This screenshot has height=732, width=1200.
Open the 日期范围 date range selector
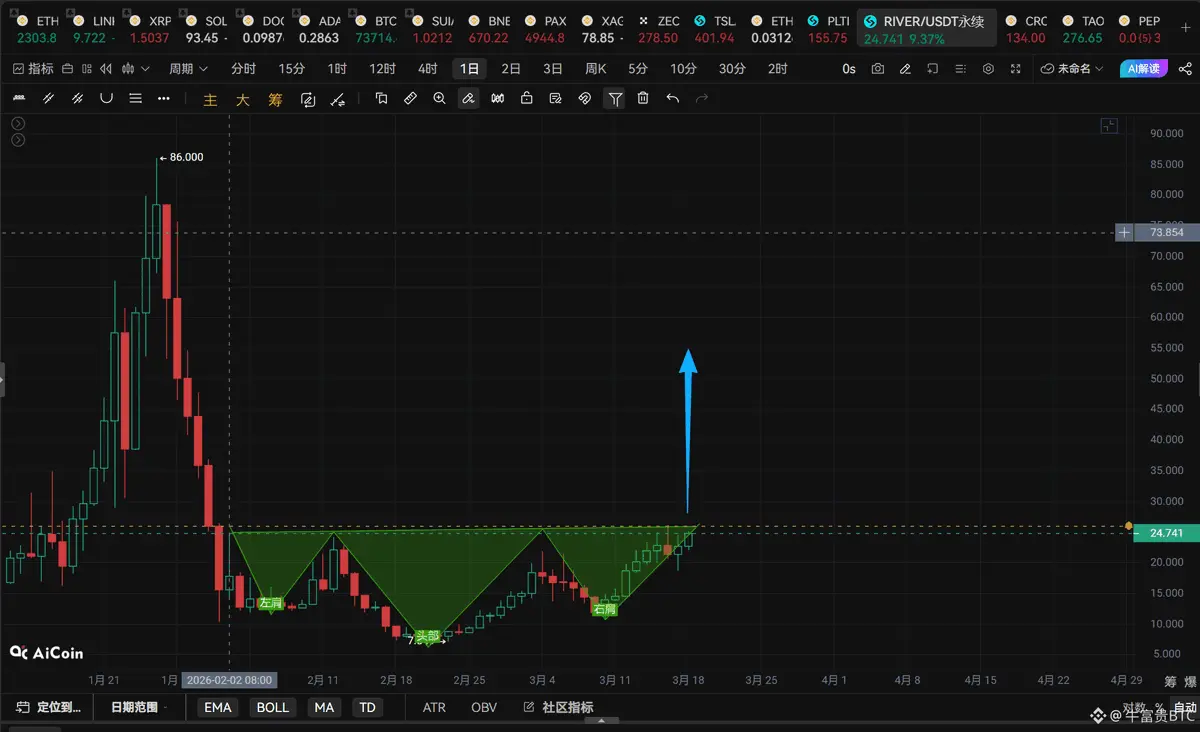(x=137, y=707)
